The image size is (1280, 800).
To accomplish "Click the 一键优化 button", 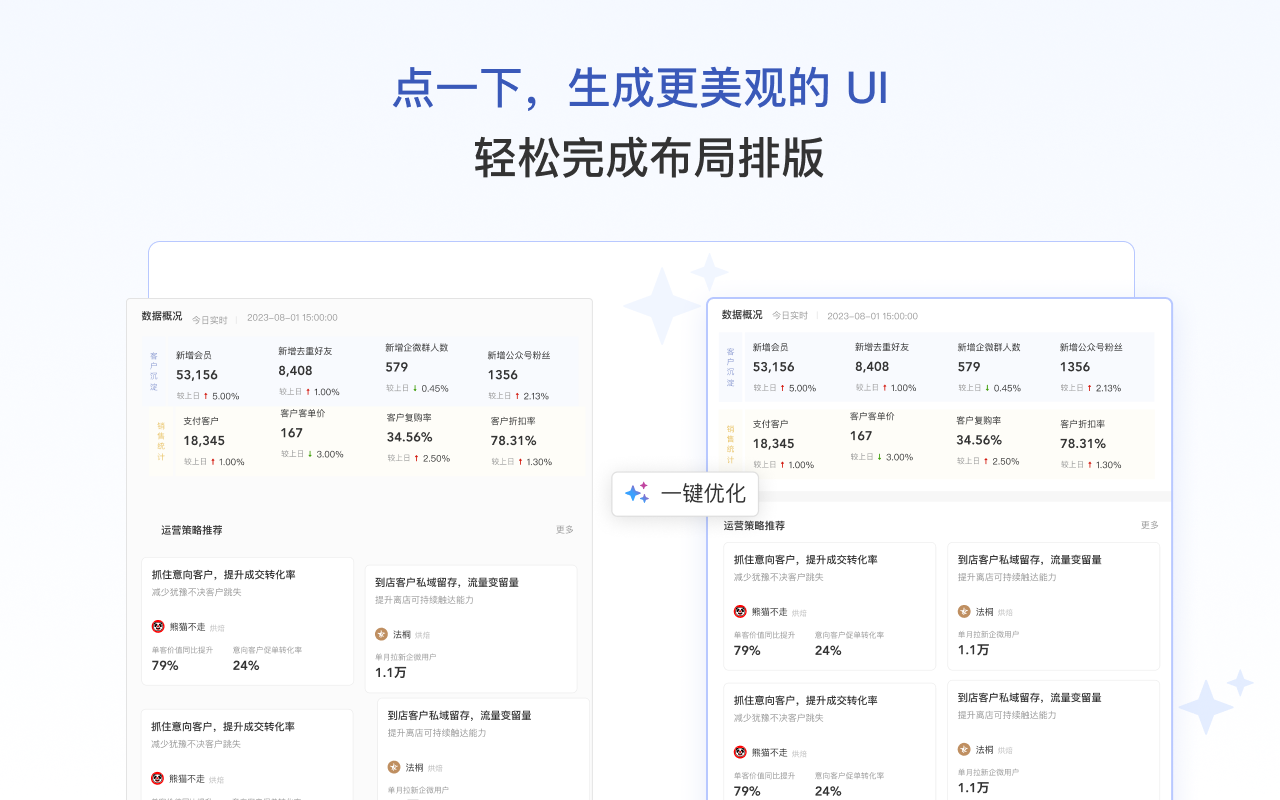I will [x=685, y=494].
